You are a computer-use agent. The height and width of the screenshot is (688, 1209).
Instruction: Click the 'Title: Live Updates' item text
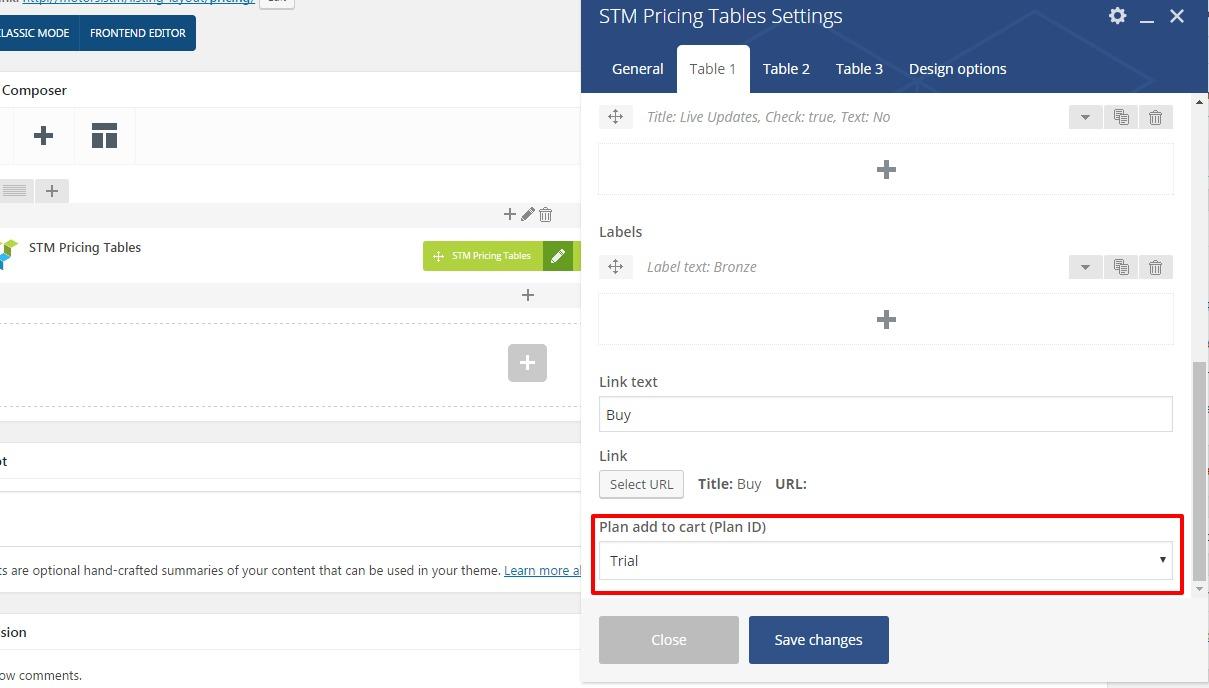pos(768,117)
